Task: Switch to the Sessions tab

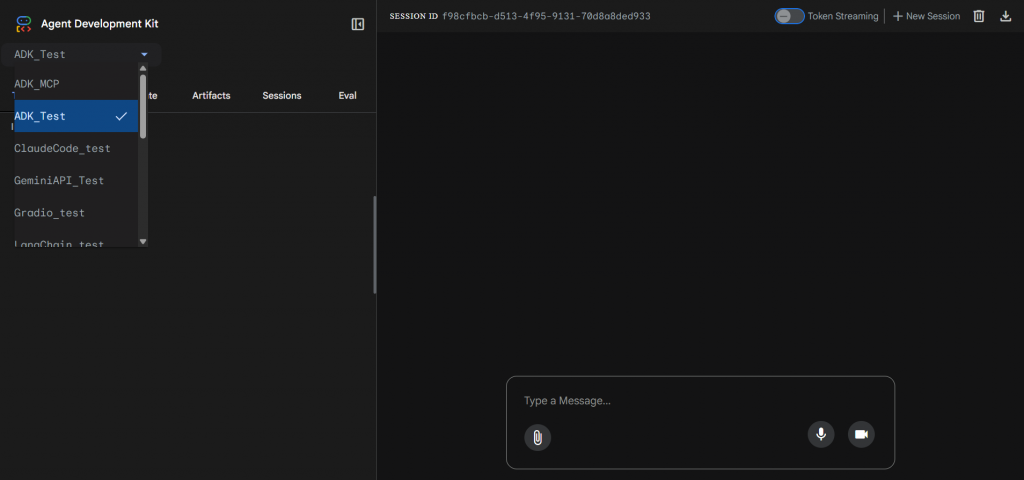Action: 281,95
